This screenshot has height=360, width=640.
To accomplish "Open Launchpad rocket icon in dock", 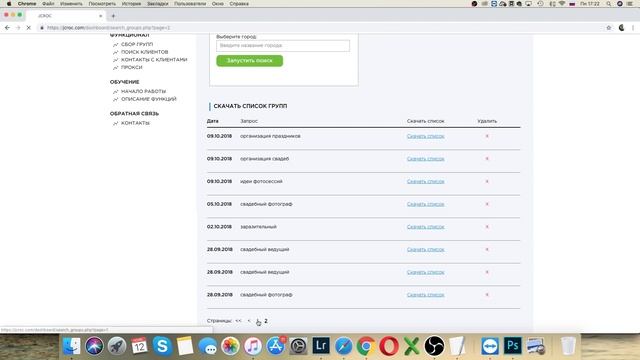I will point(117,346).
